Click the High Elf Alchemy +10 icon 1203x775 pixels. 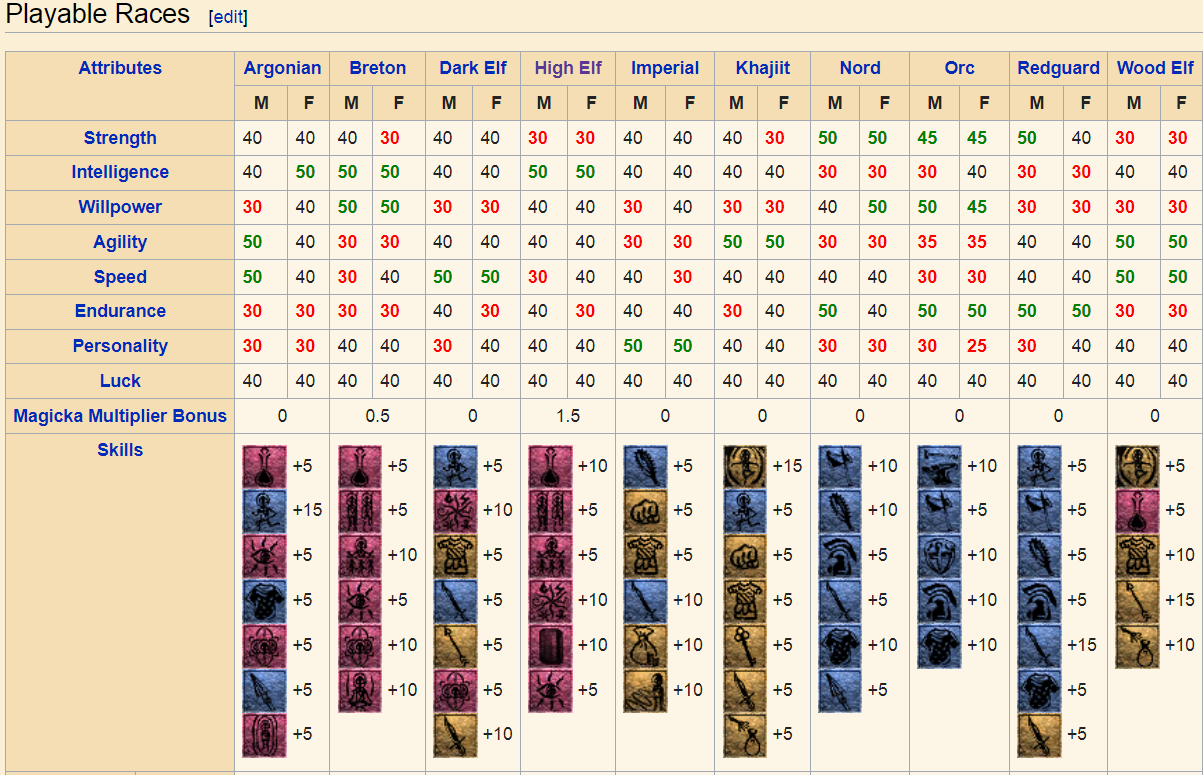pyautogui.click(x=550, y=467)
